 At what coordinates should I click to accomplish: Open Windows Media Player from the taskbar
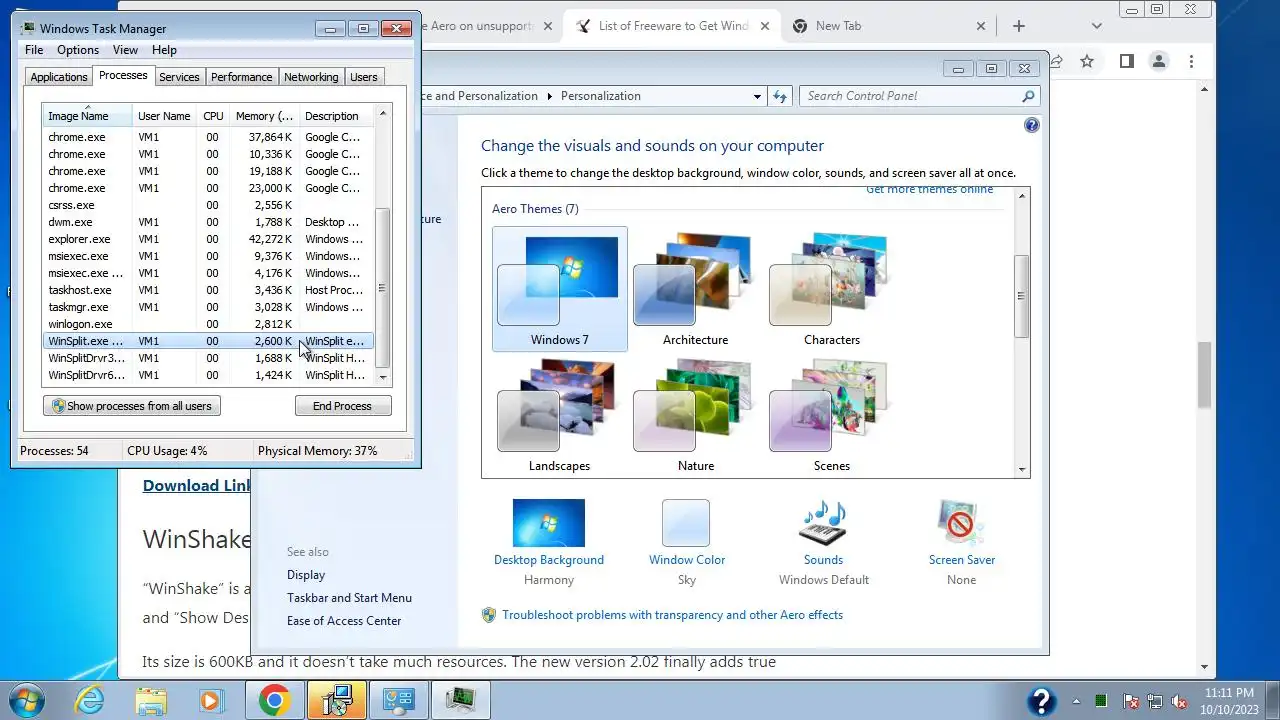click(213, 700)
